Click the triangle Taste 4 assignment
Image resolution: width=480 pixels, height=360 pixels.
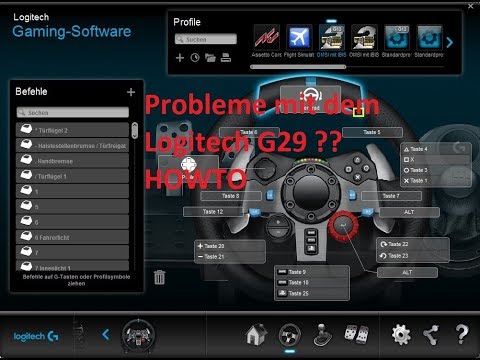(436, 149)
